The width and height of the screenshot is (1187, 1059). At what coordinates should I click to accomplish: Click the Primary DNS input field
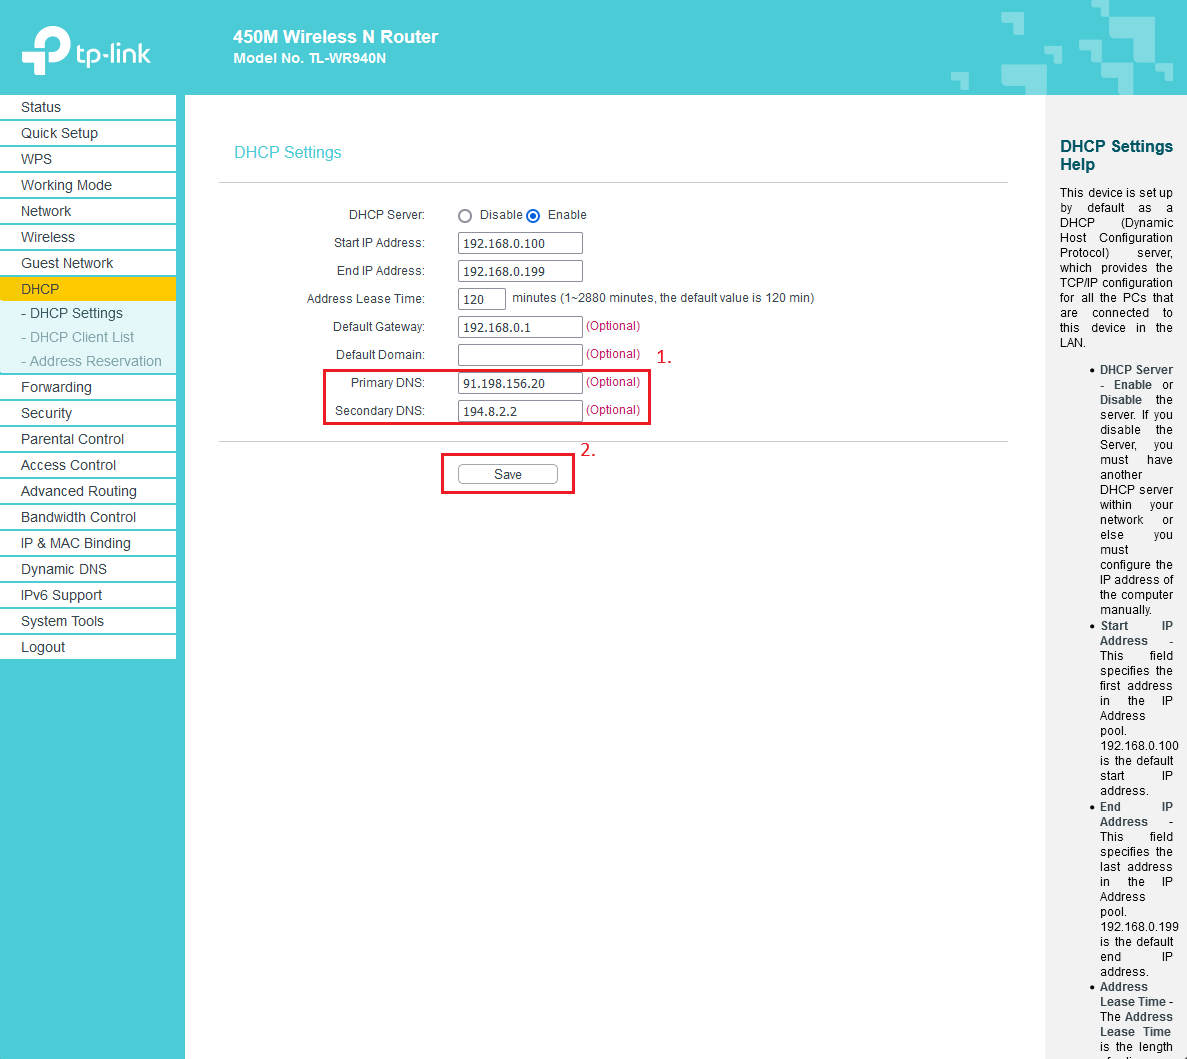click(520, 383)
